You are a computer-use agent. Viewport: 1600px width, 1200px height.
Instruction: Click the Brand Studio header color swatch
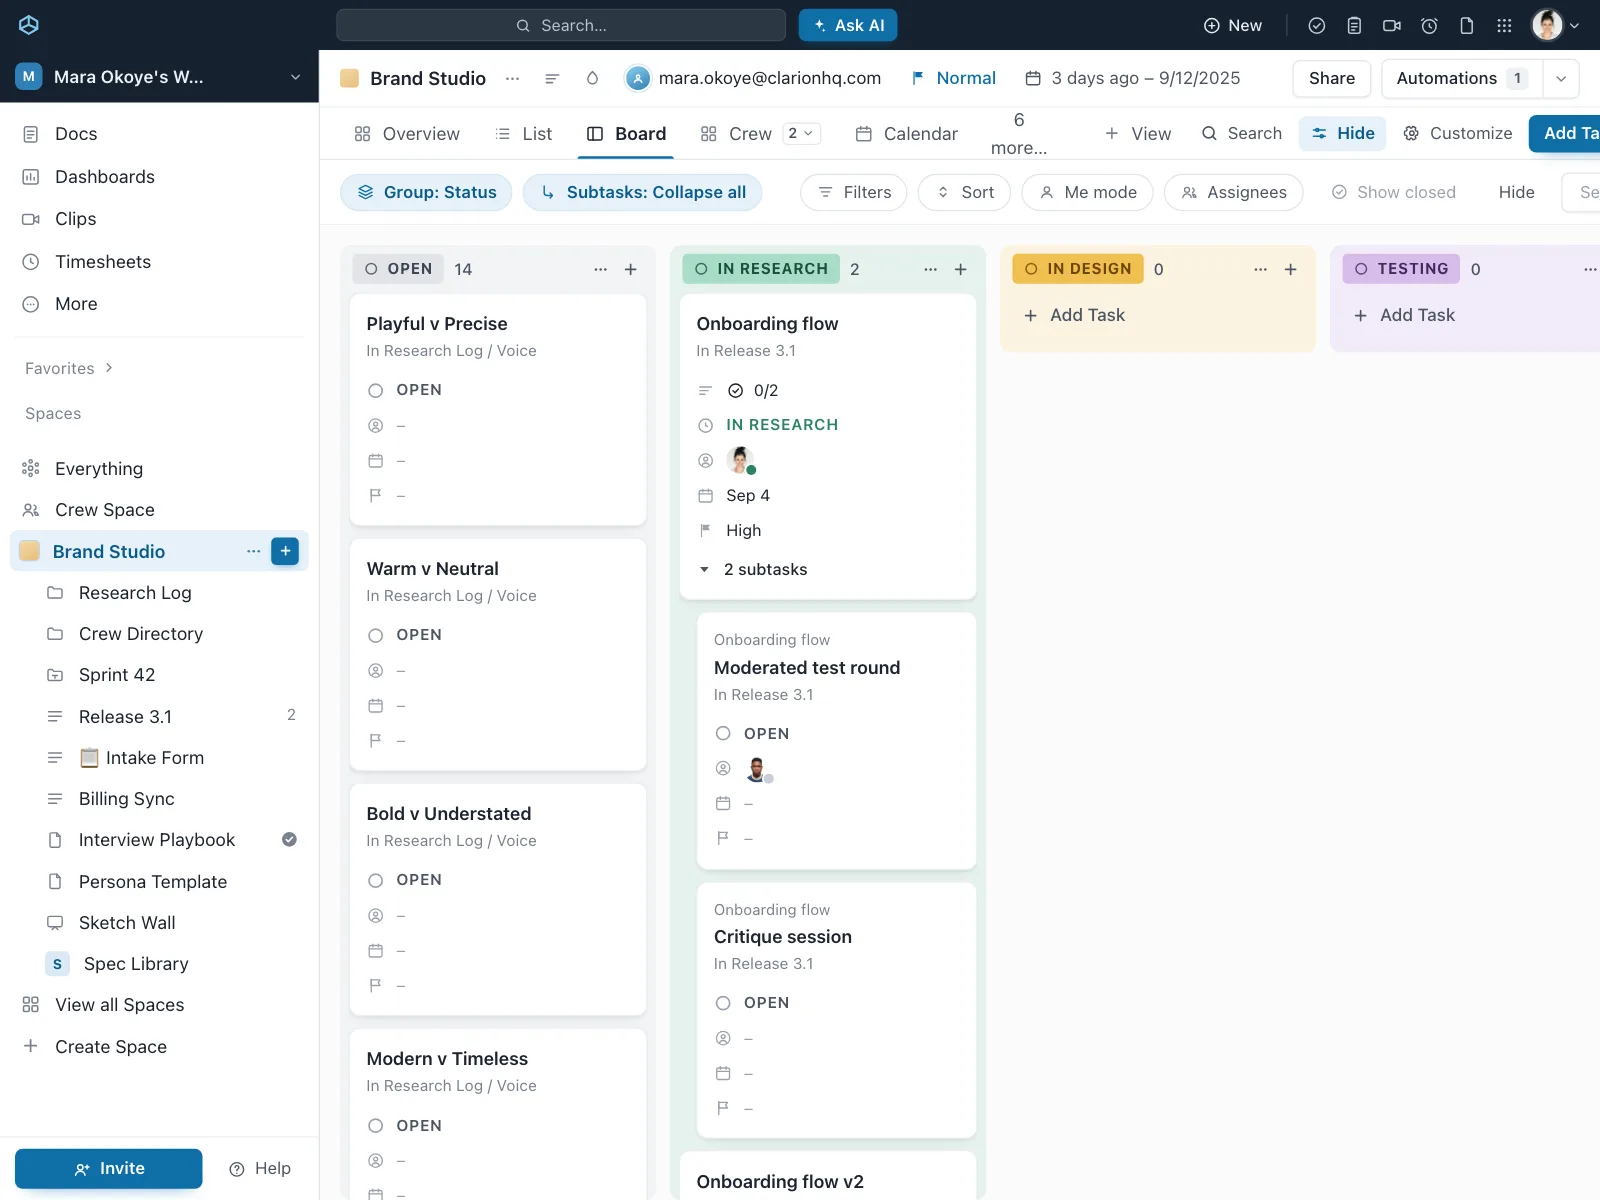pyautogui.click(x=349, y=78)
